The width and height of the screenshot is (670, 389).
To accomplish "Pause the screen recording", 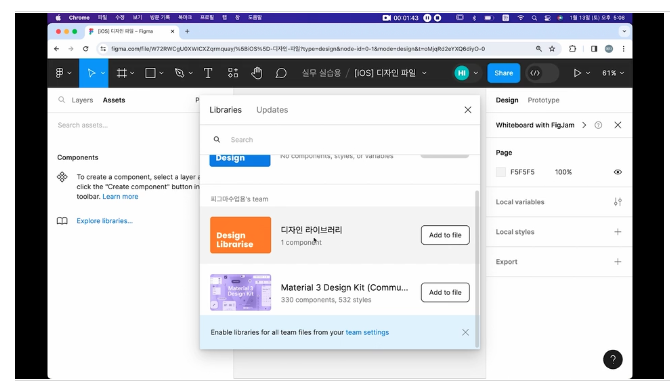I will [x=427, y=18].
